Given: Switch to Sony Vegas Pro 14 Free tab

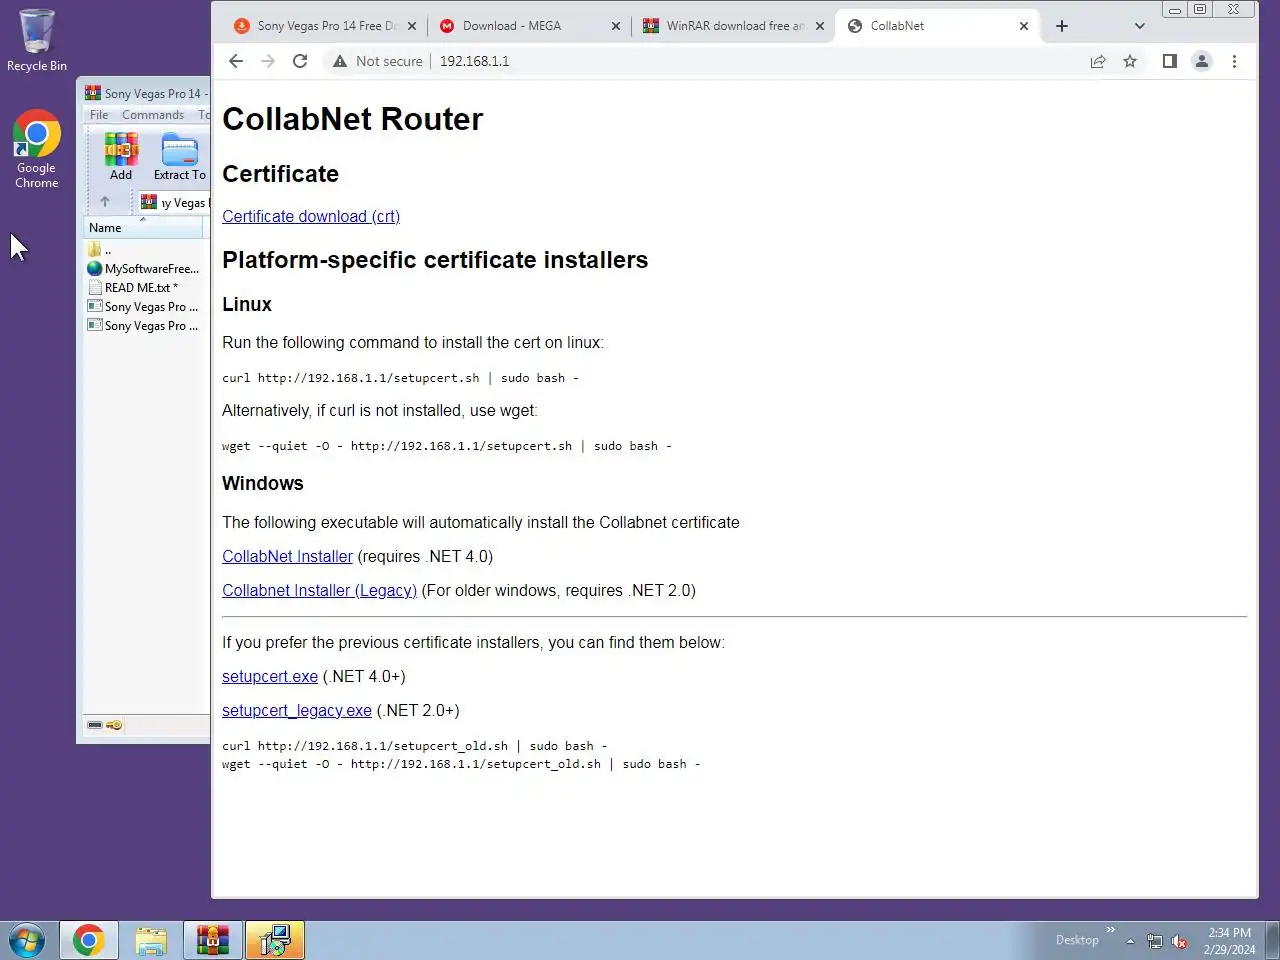Looking at the screenshot, I should click(x=318, y=26).
